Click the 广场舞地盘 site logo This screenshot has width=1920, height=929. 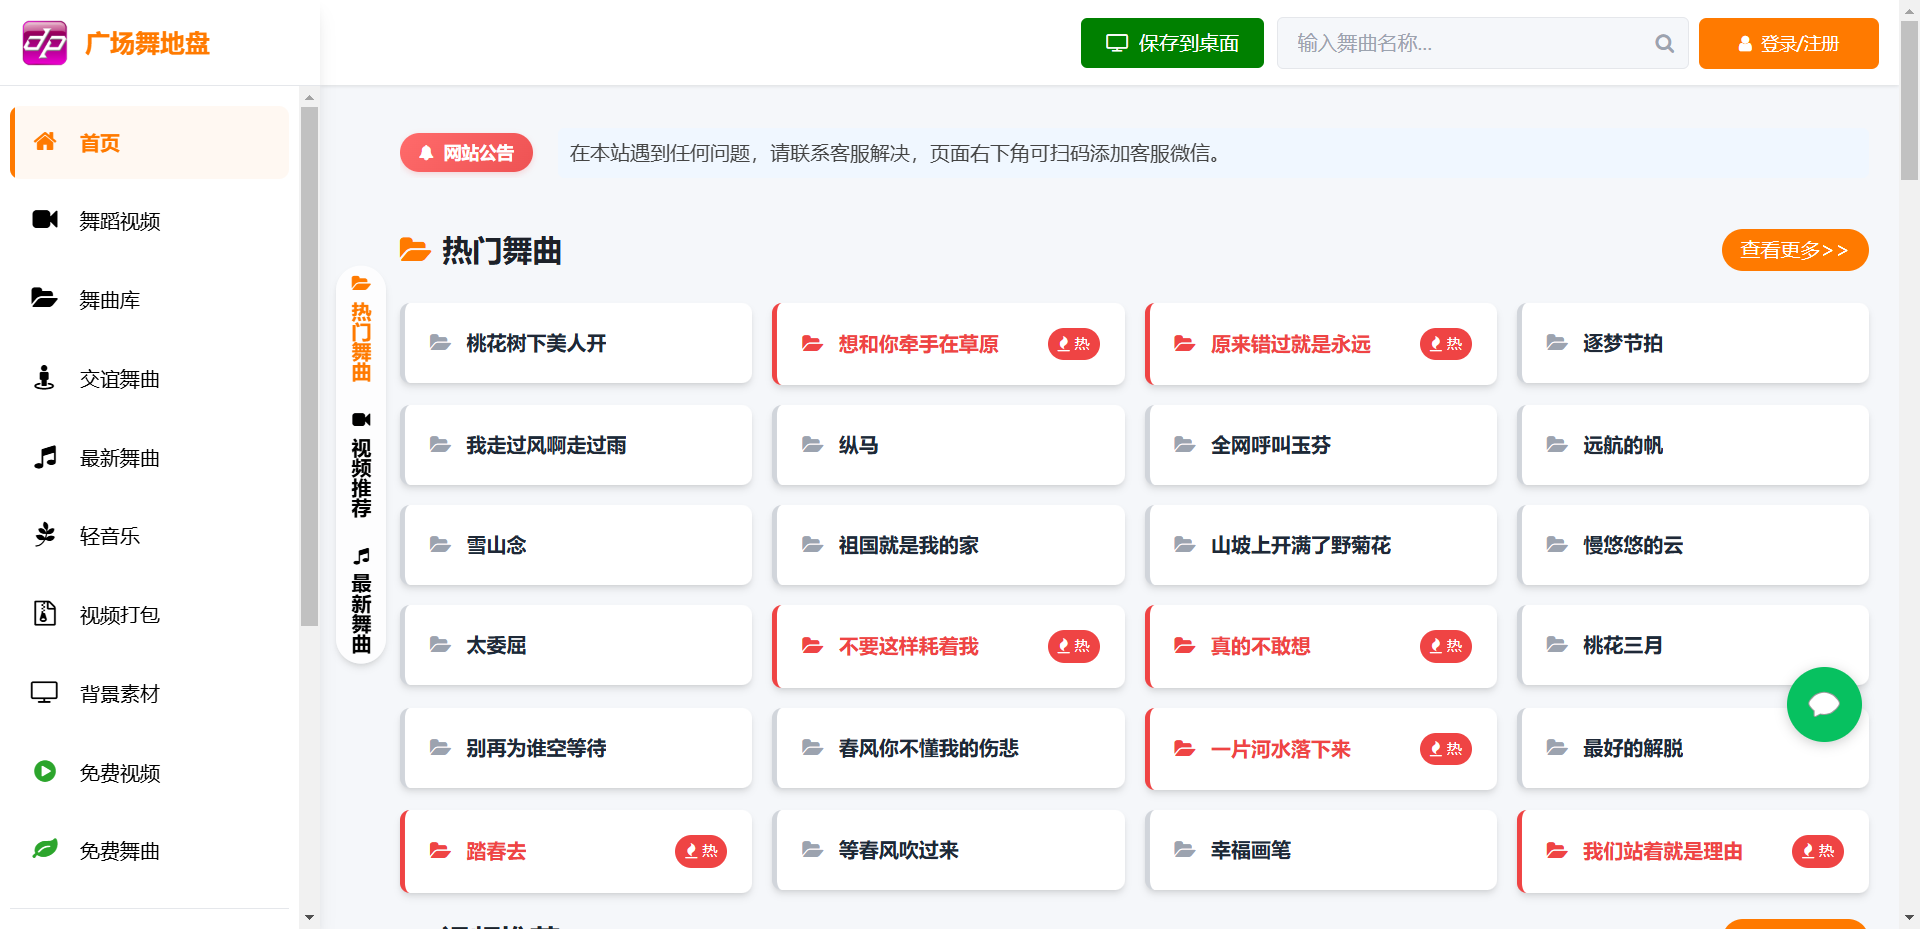point(115,43)
